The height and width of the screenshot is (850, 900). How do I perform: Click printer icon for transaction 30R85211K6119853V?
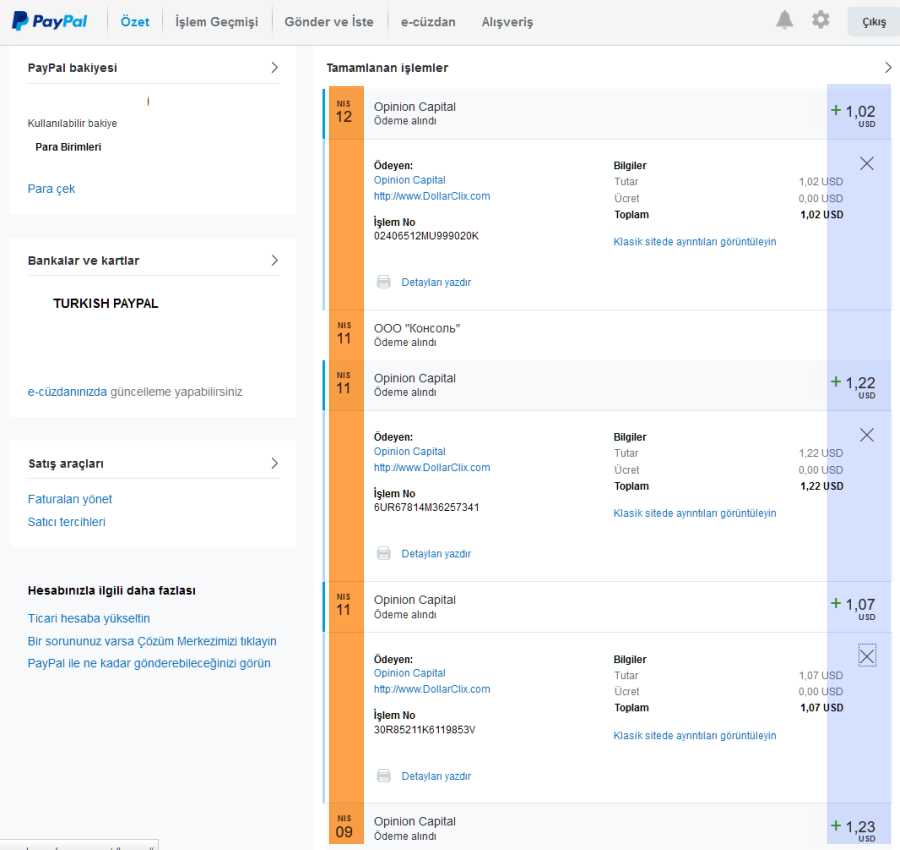tap(383, 776)
